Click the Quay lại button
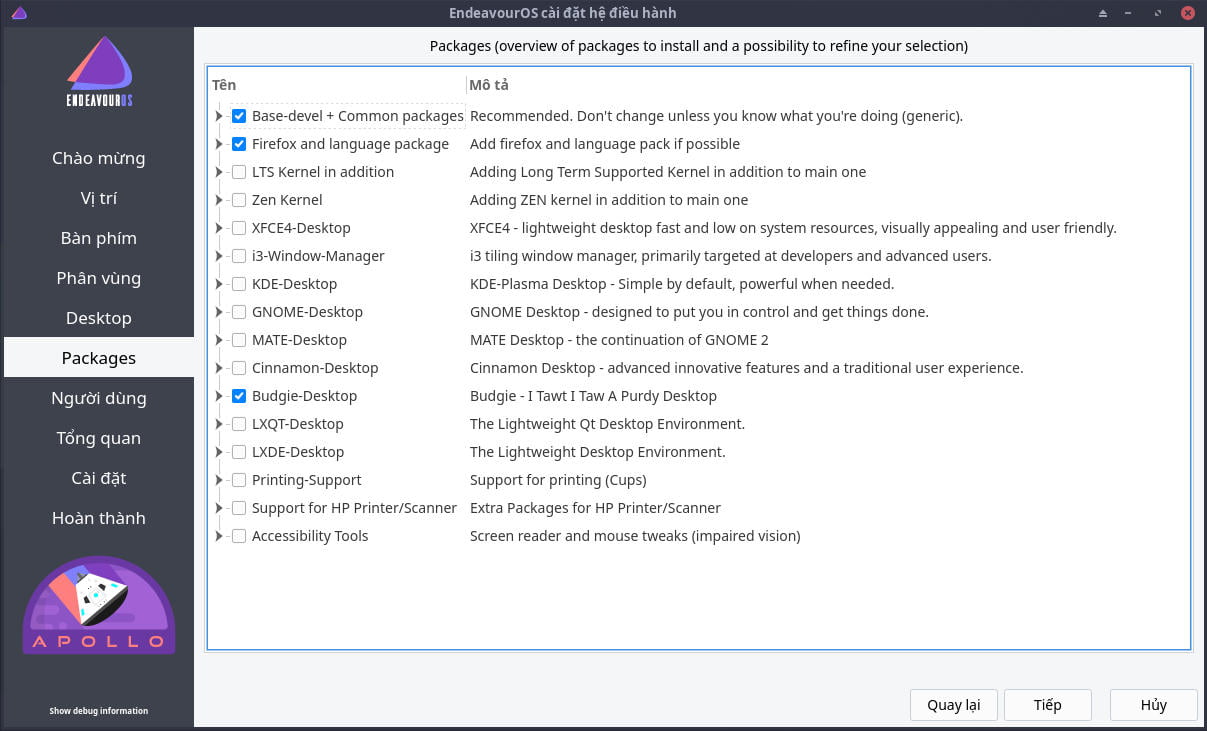1207x731 pixels. [953, 705]
